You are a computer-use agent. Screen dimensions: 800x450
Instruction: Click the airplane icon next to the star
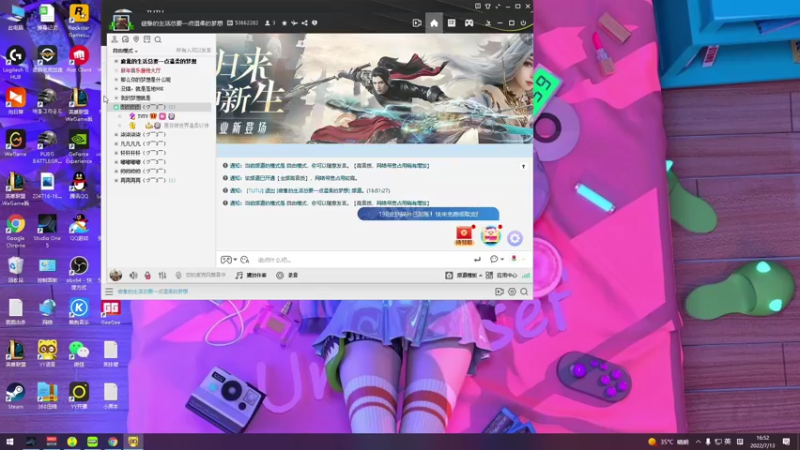click(294, 23)
